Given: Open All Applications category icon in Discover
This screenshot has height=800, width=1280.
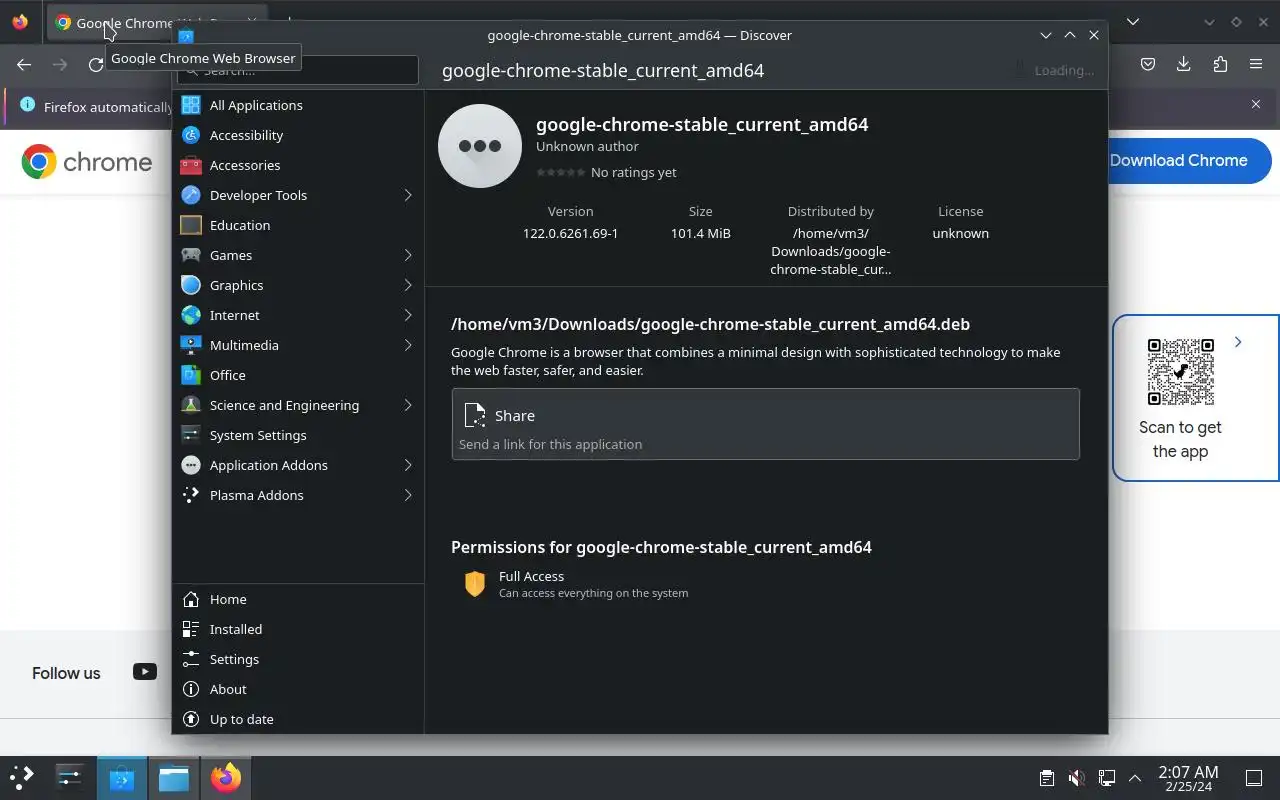Looking at the screenshot, I should (x=191, y=105).
